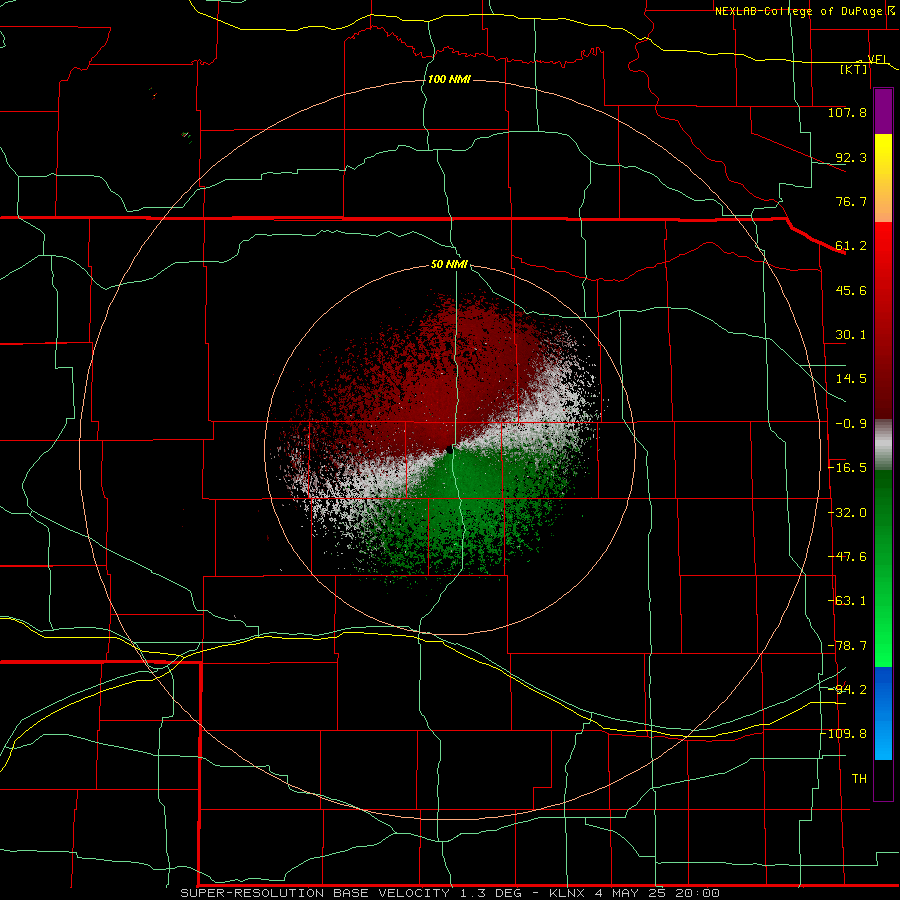Click the TH threshold label

click(x=859, y=779)
